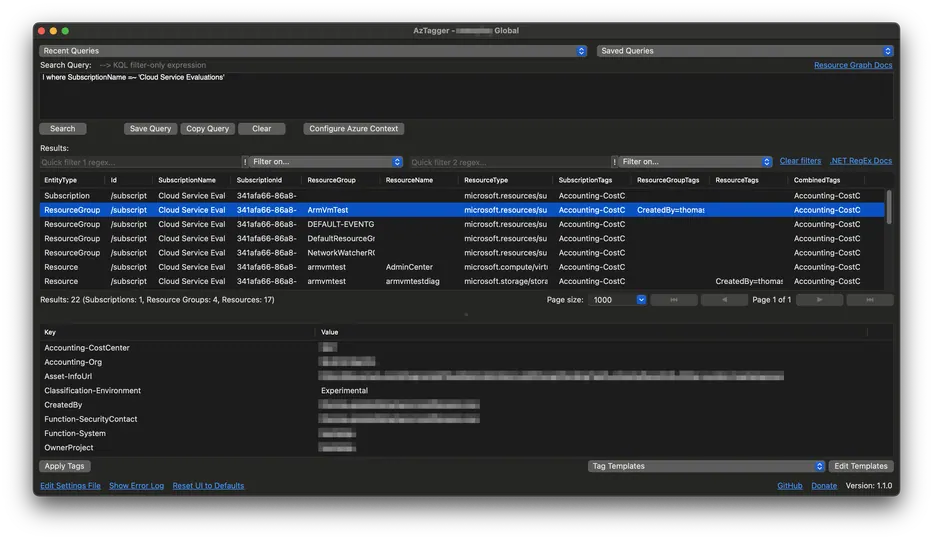Select the armvmtestdiag resource row

tap(462, 281)
